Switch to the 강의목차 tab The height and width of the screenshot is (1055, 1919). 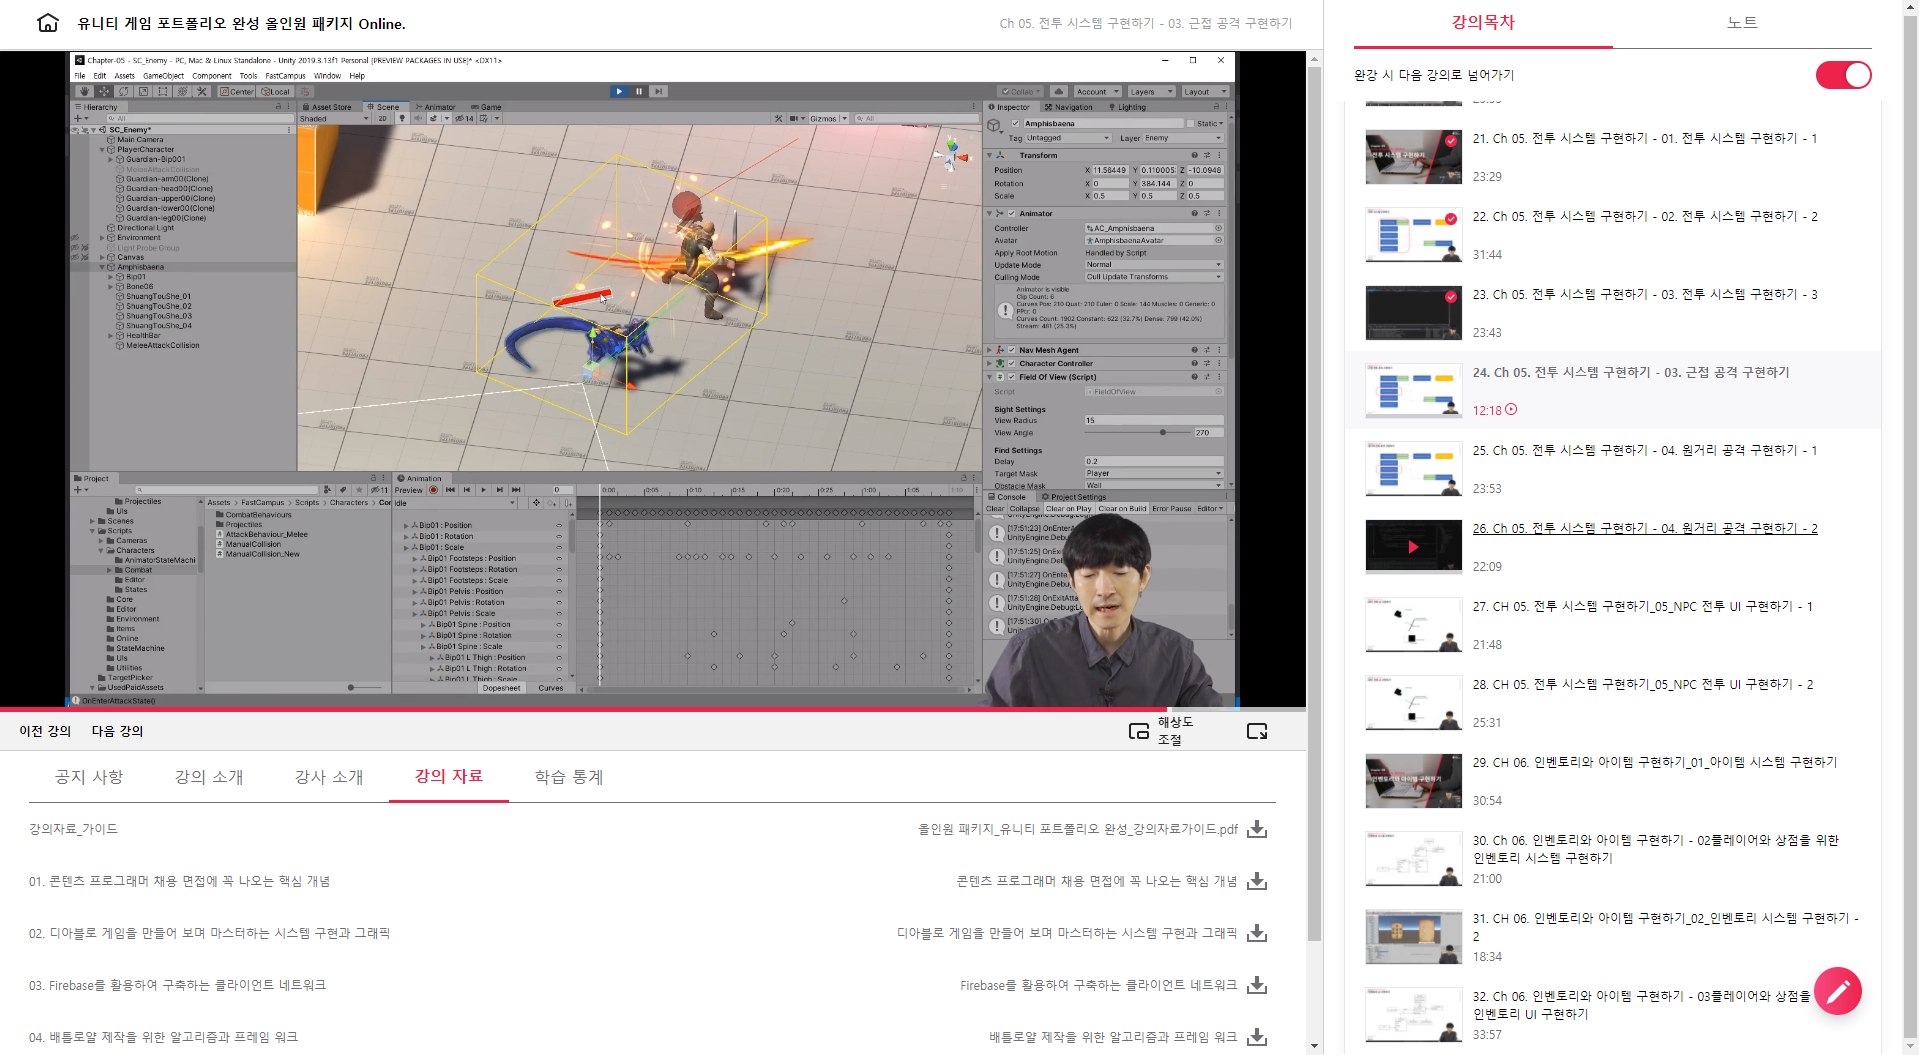pos(1483,23)
